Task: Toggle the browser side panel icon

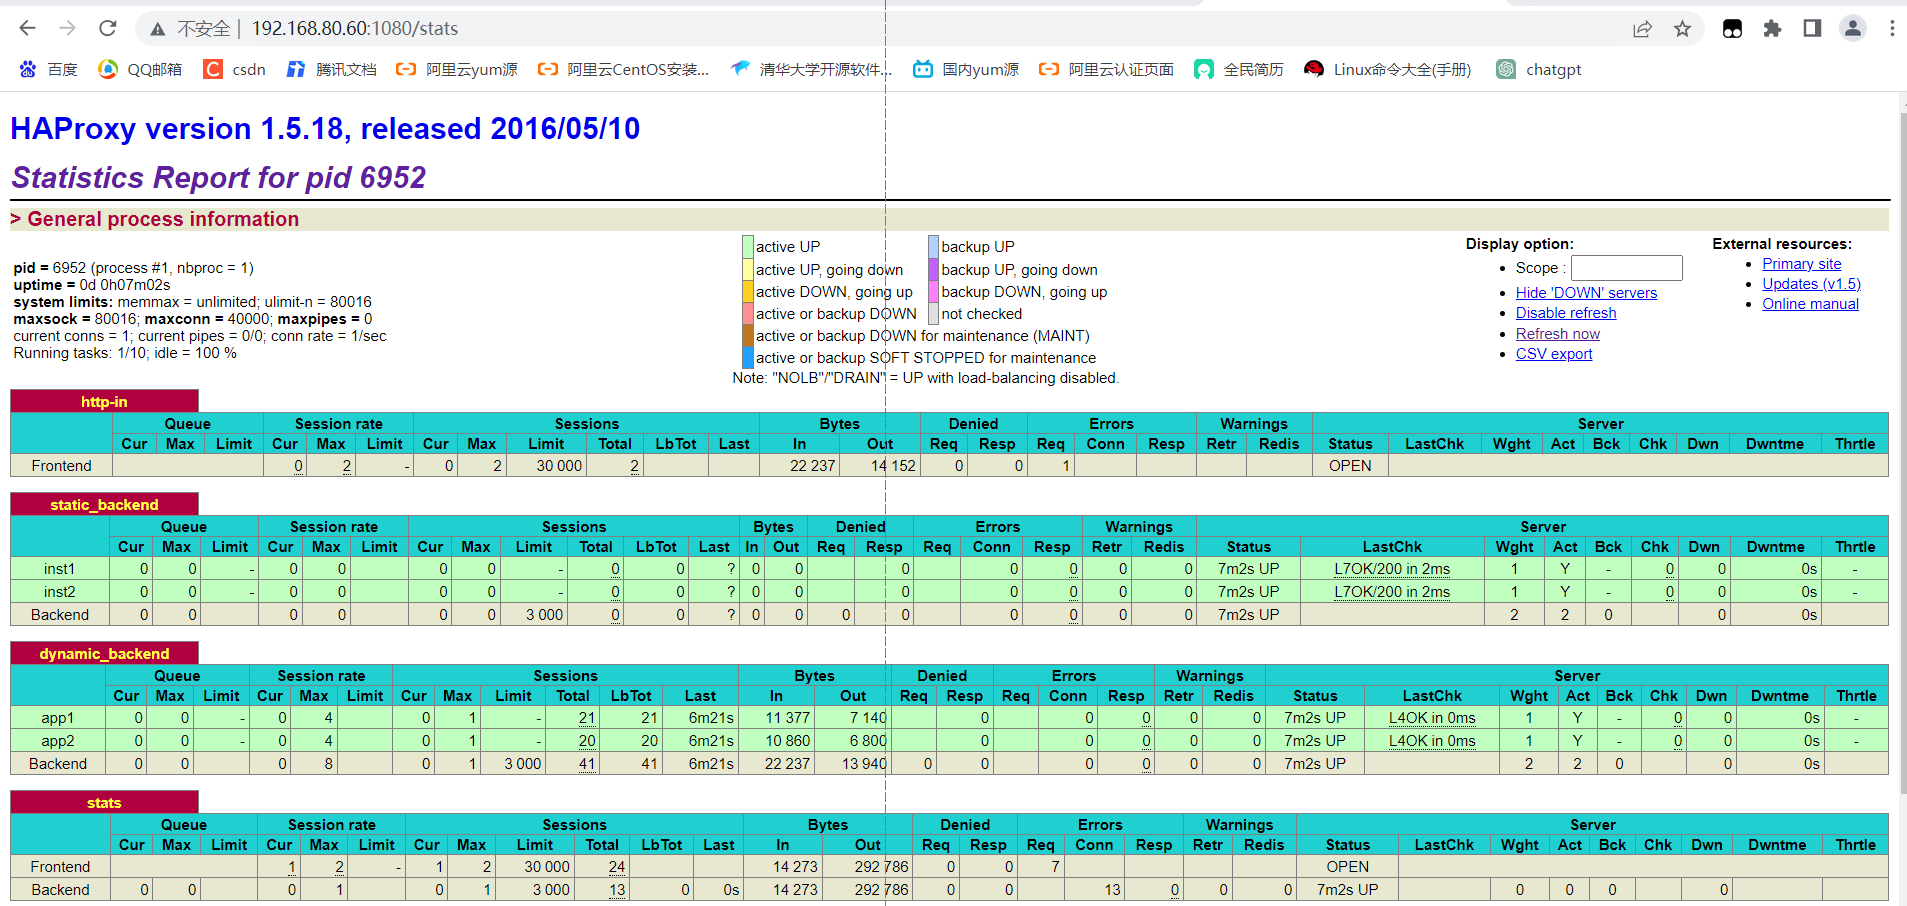Action: point(1812,29)
